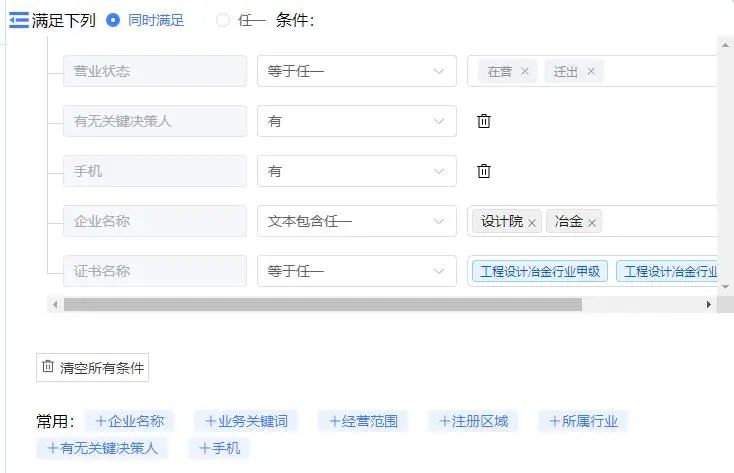Click the horizontal scrollbar left arrow
The image size is (734, 473).
click(55, 304)
